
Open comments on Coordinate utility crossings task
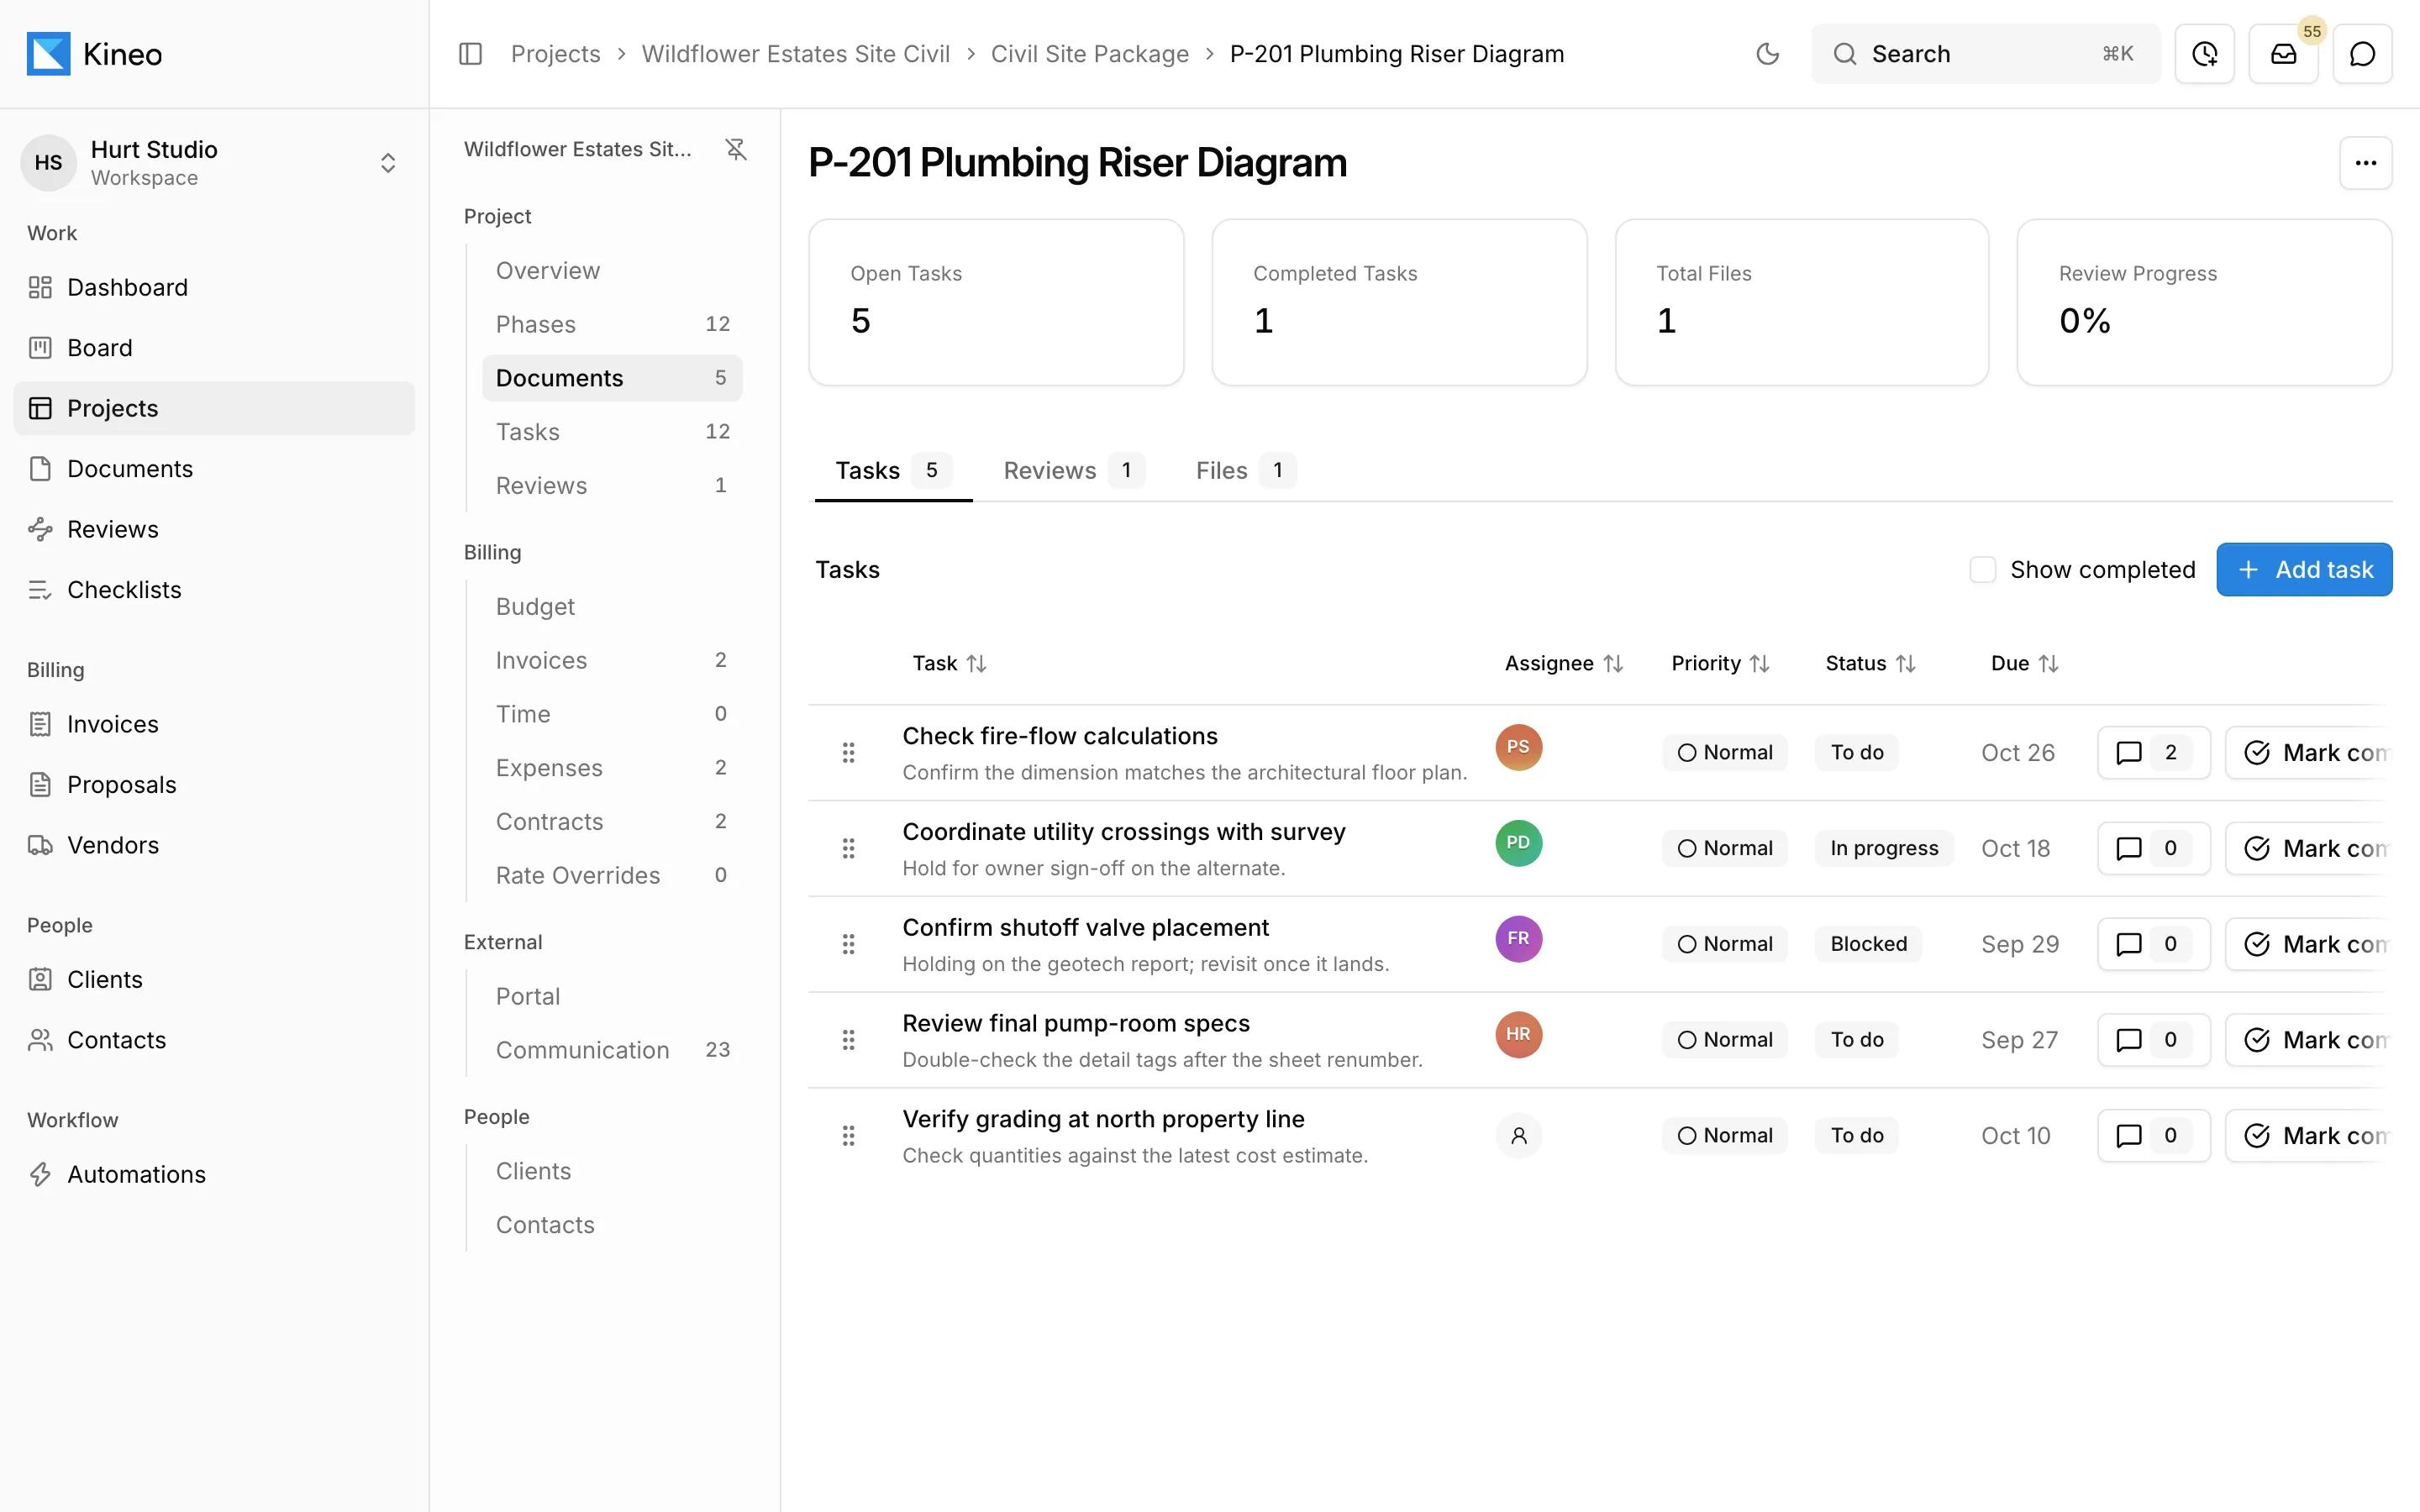click(2153, 849)
